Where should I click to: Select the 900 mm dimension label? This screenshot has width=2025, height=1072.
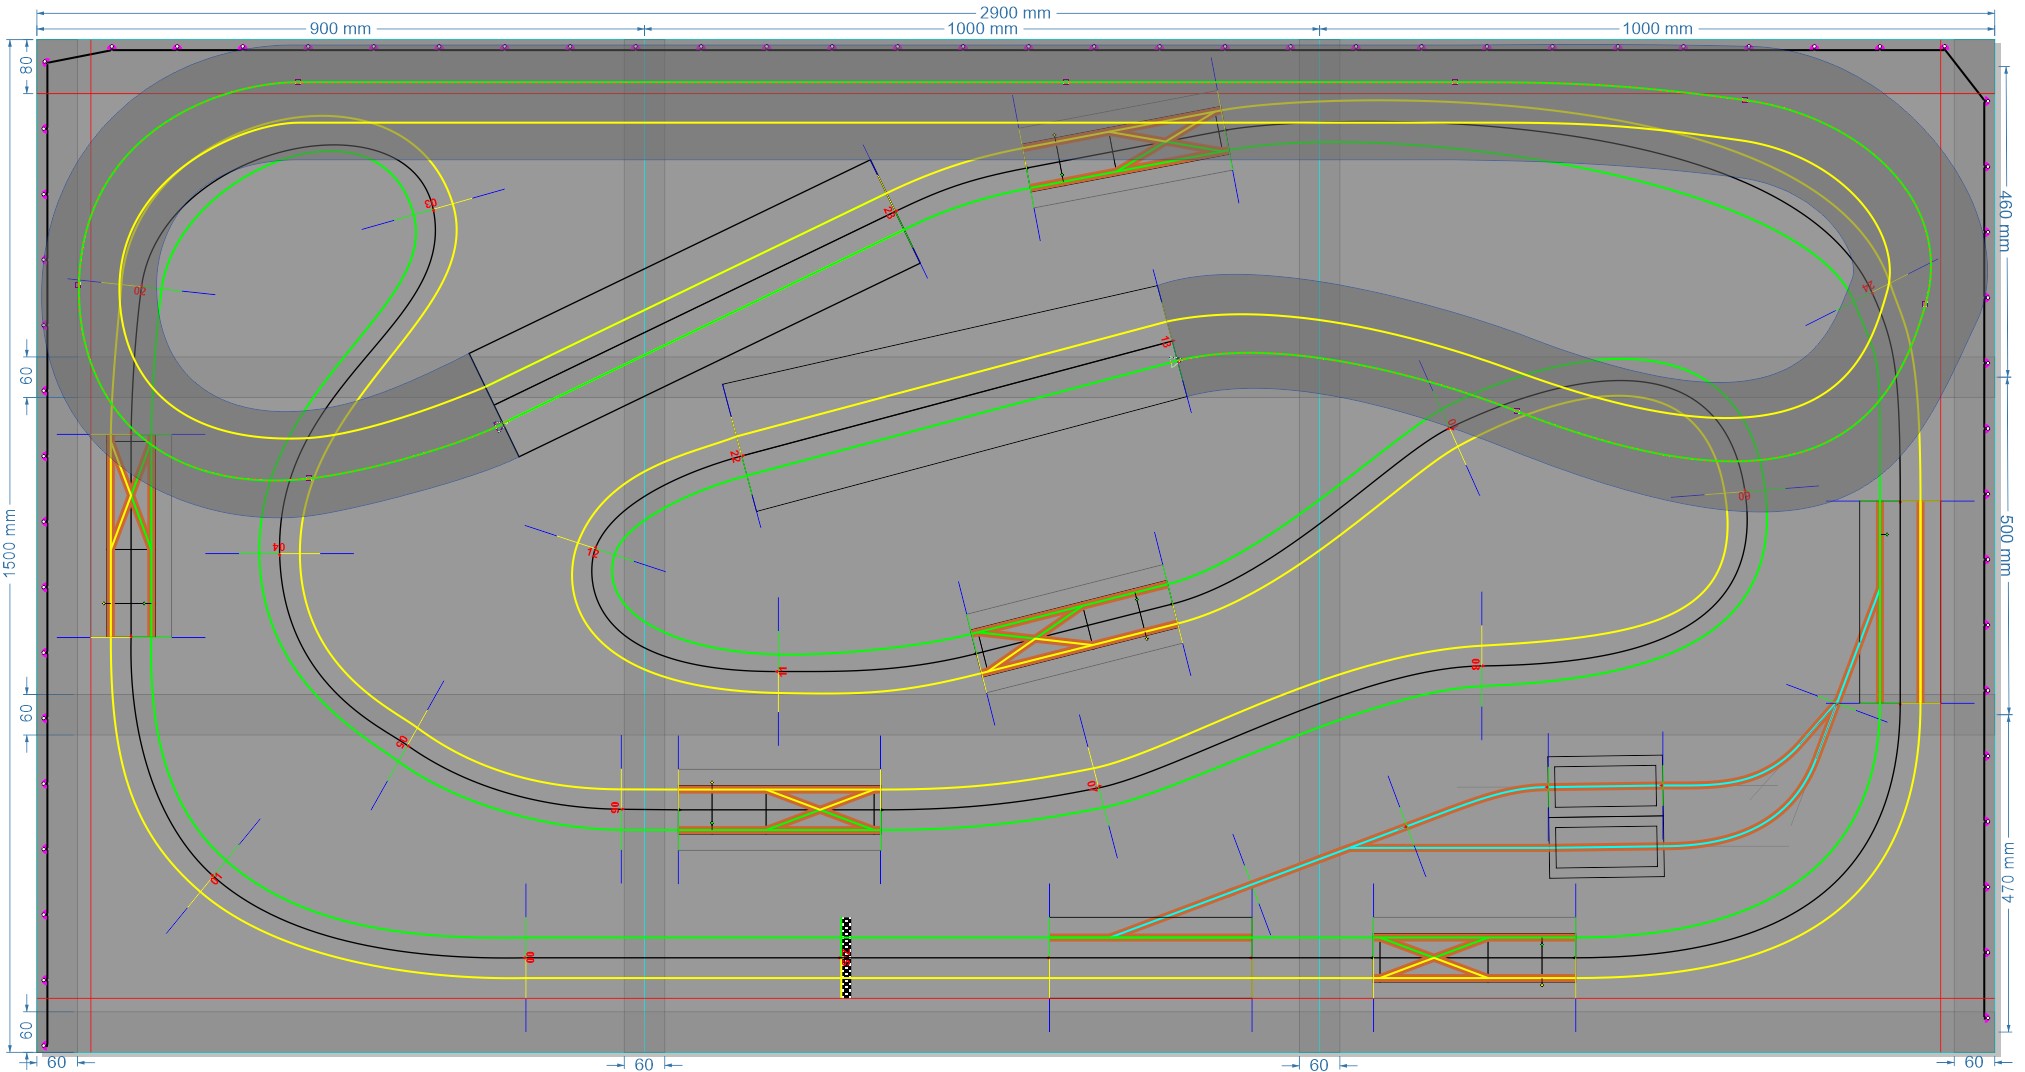pyautogui.click(x=339, y=29)
